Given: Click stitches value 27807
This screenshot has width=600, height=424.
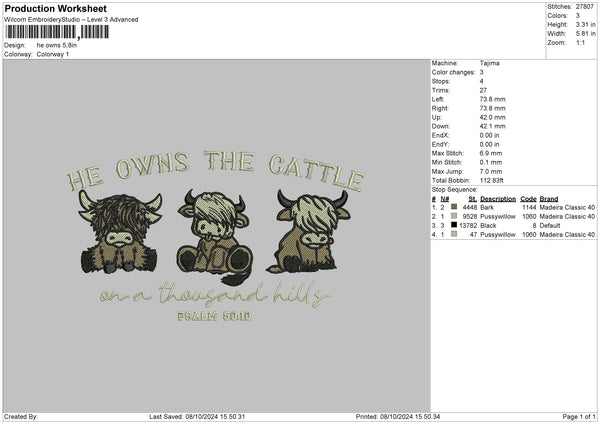Looking at the screenshot, I should coord(585,7).
